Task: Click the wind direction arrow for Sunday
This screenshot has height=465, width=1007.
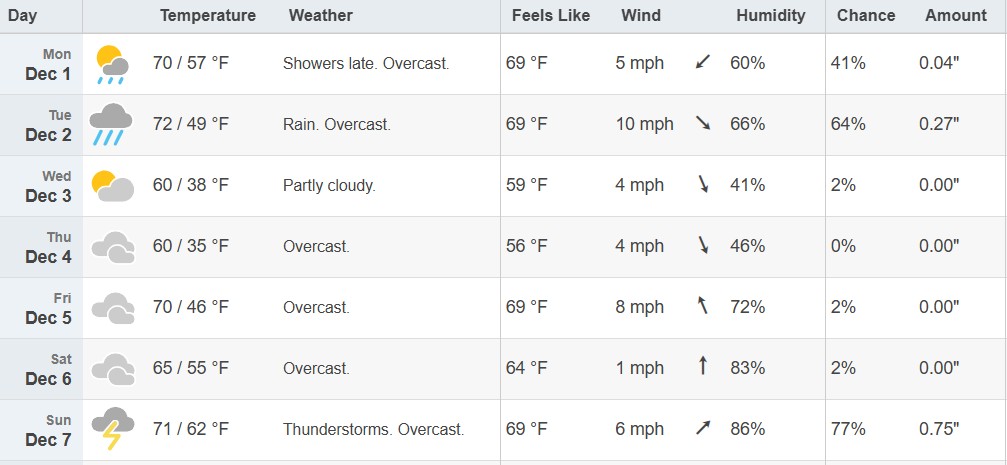Action: 702,429
